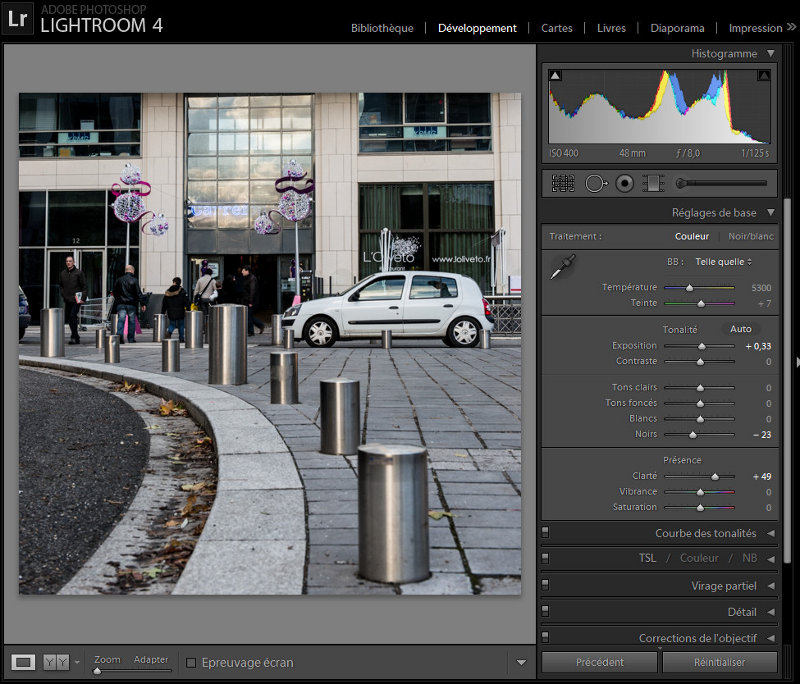Image resolution: width=800 pixels, height=684 pixels.
Task: Switch to Loupe view mode icon
Action: coord(23,662)
